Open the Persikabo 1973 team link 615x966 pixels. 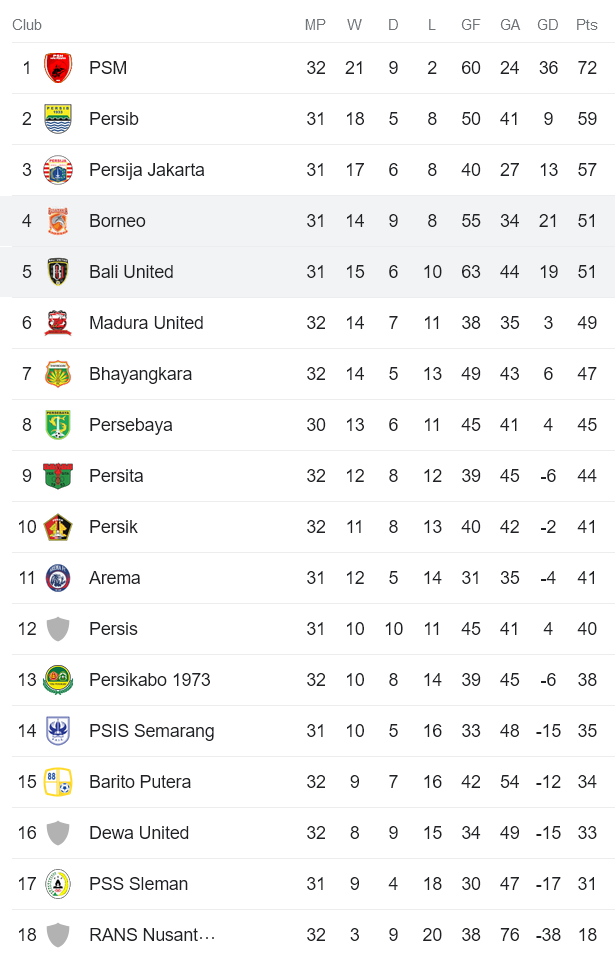[x=150, y=680]
